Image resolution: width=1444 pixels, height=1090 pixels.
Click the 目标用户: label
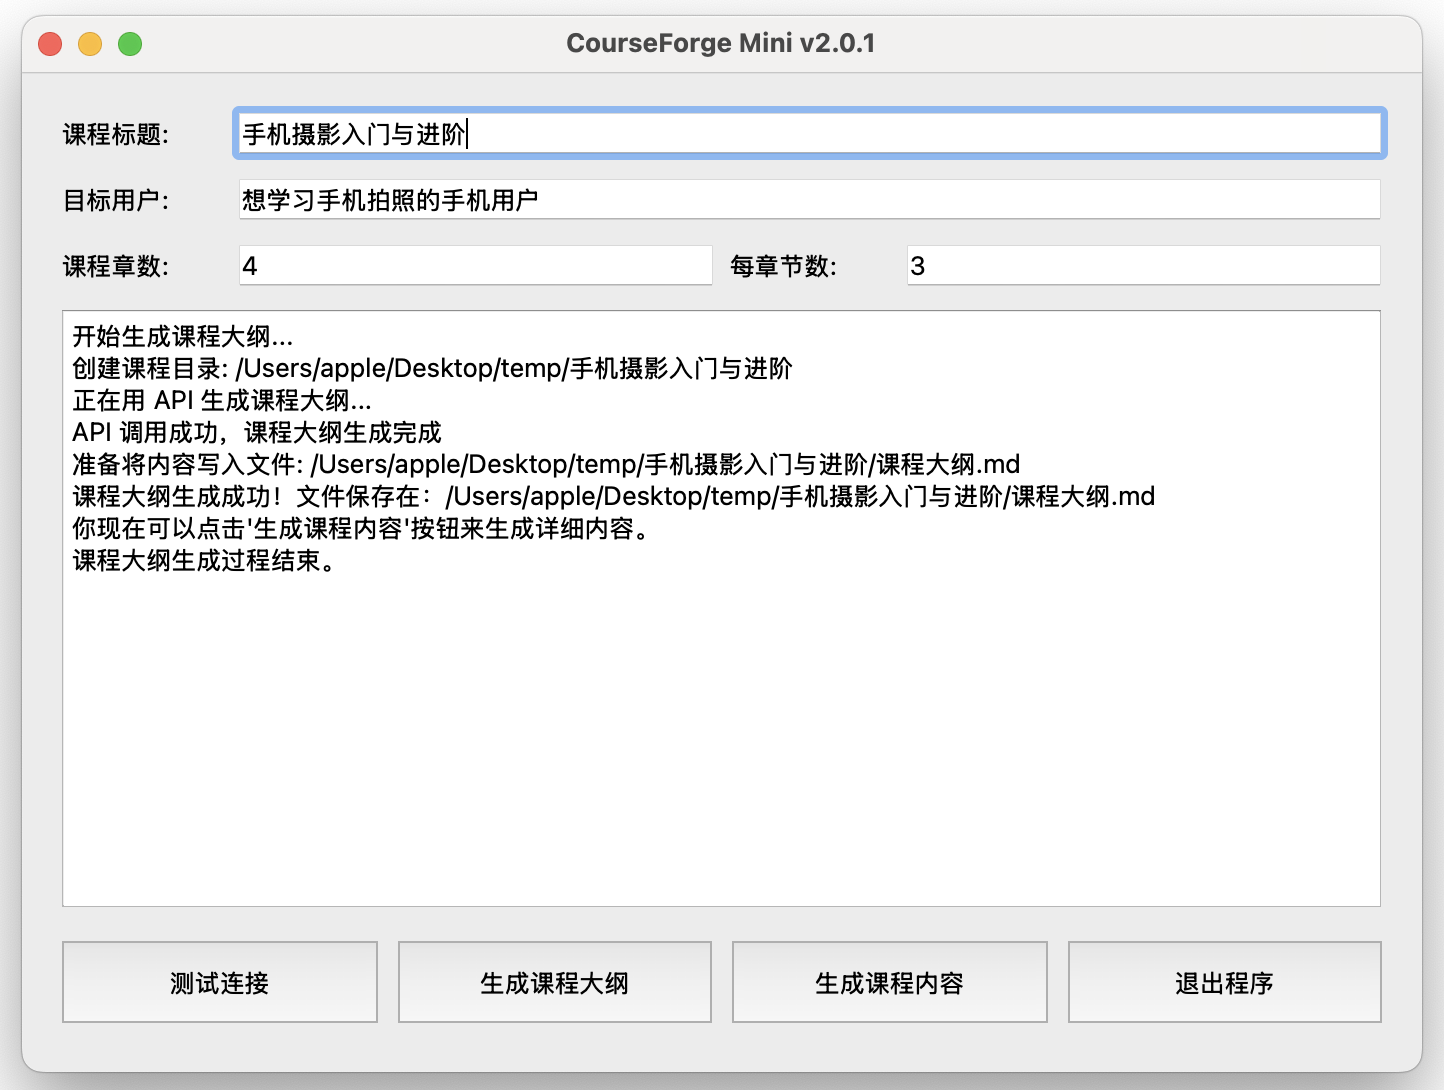click(x=116, y=200)
